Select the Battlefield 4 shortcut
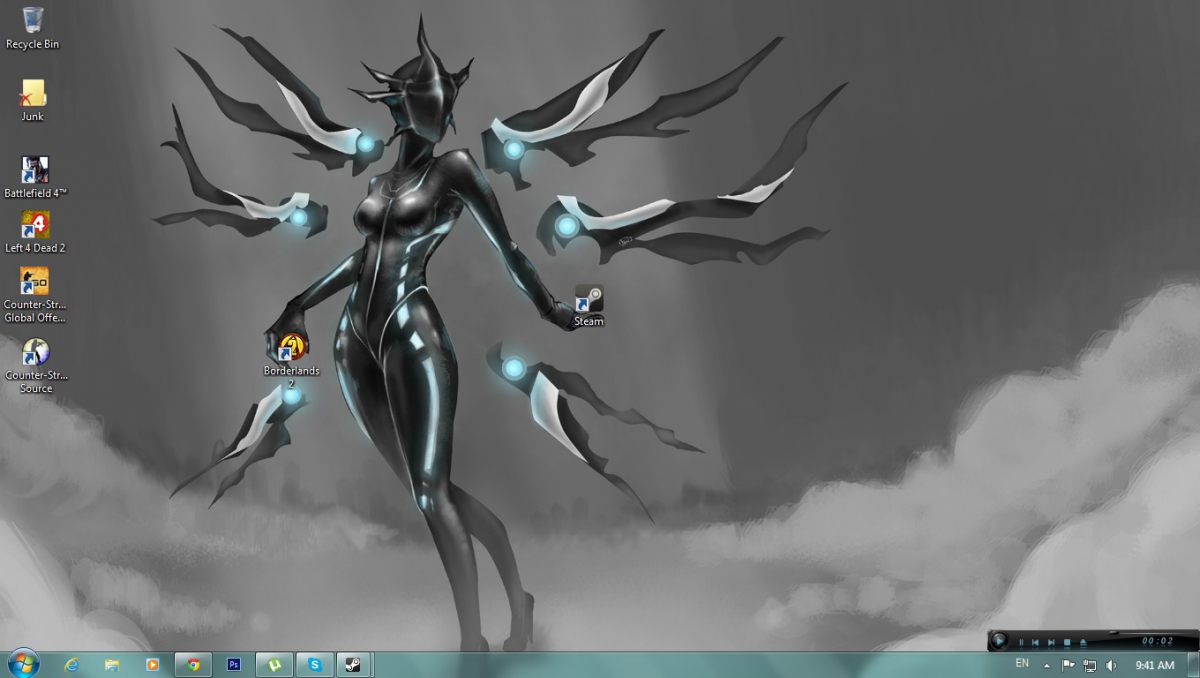Screen dimensions: 1200x678 click(x=35, y=176)
